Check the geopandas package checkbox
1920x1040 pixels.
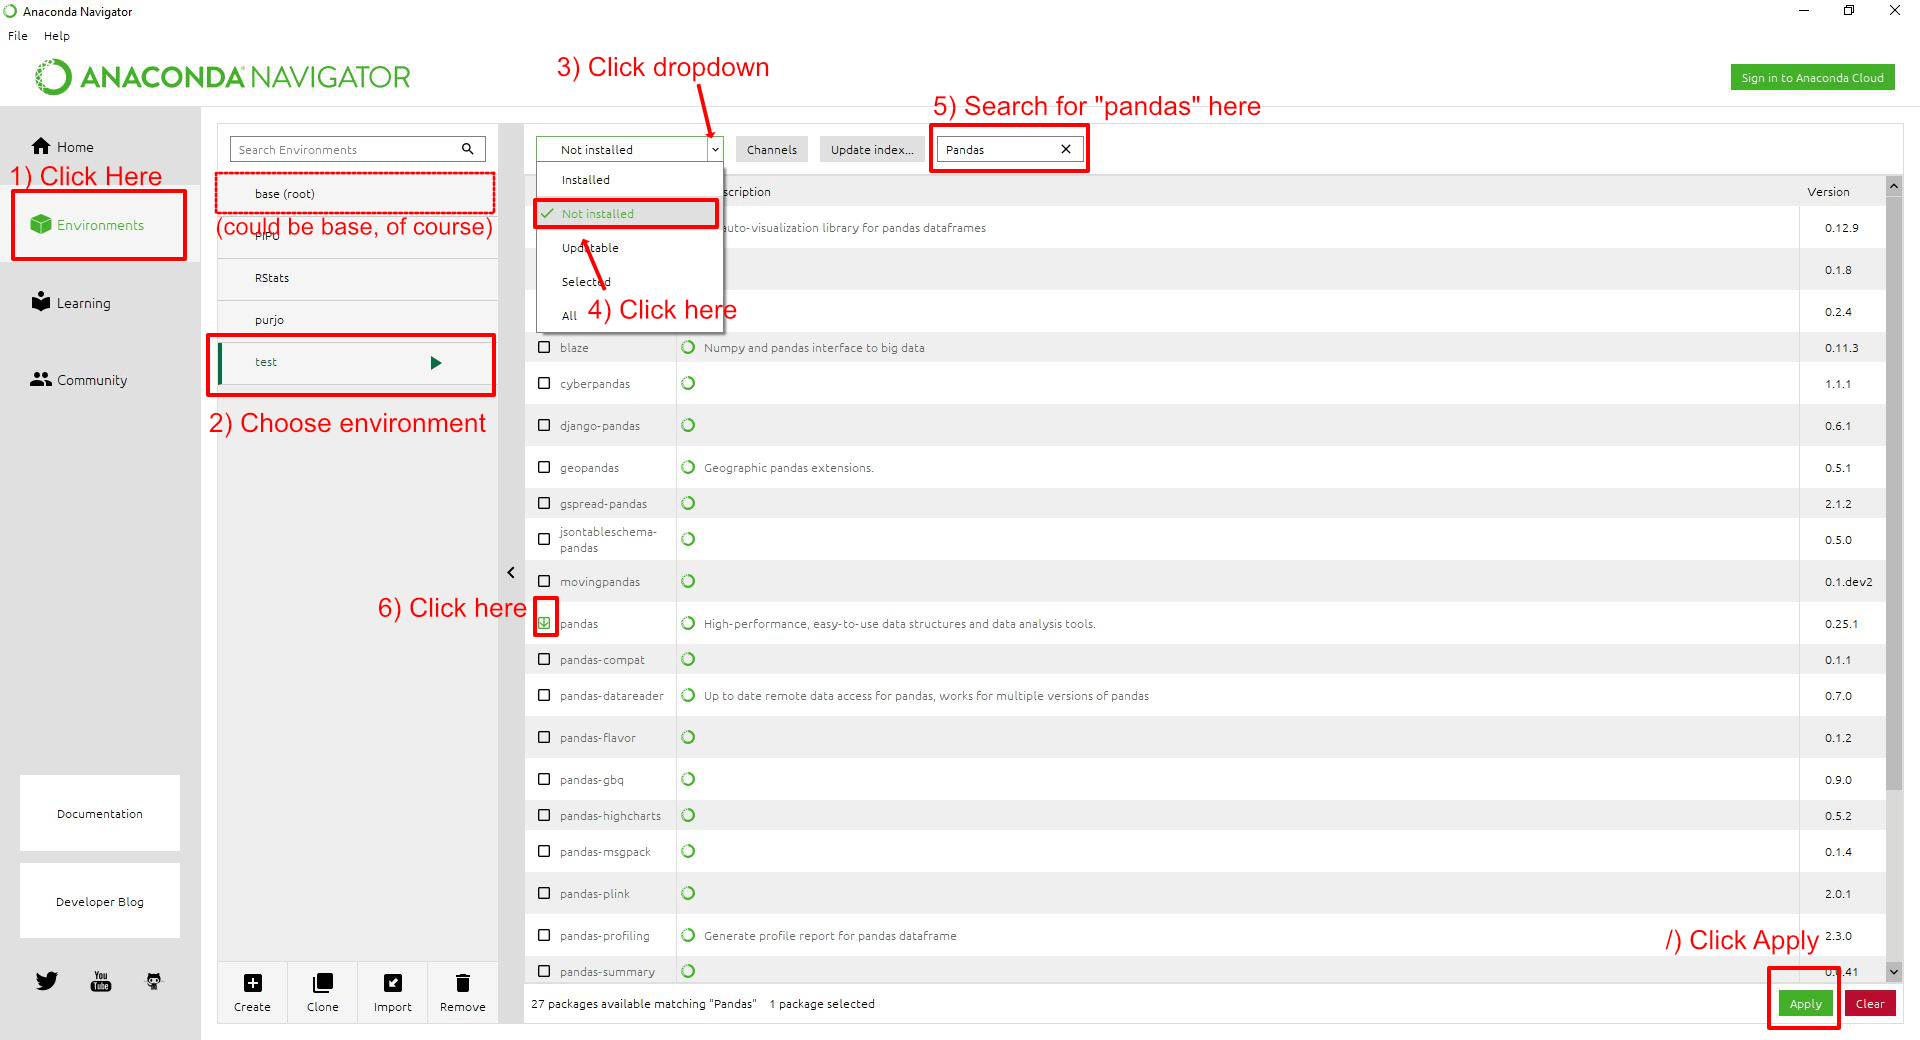pyautogui.click(x=544, y=467)
